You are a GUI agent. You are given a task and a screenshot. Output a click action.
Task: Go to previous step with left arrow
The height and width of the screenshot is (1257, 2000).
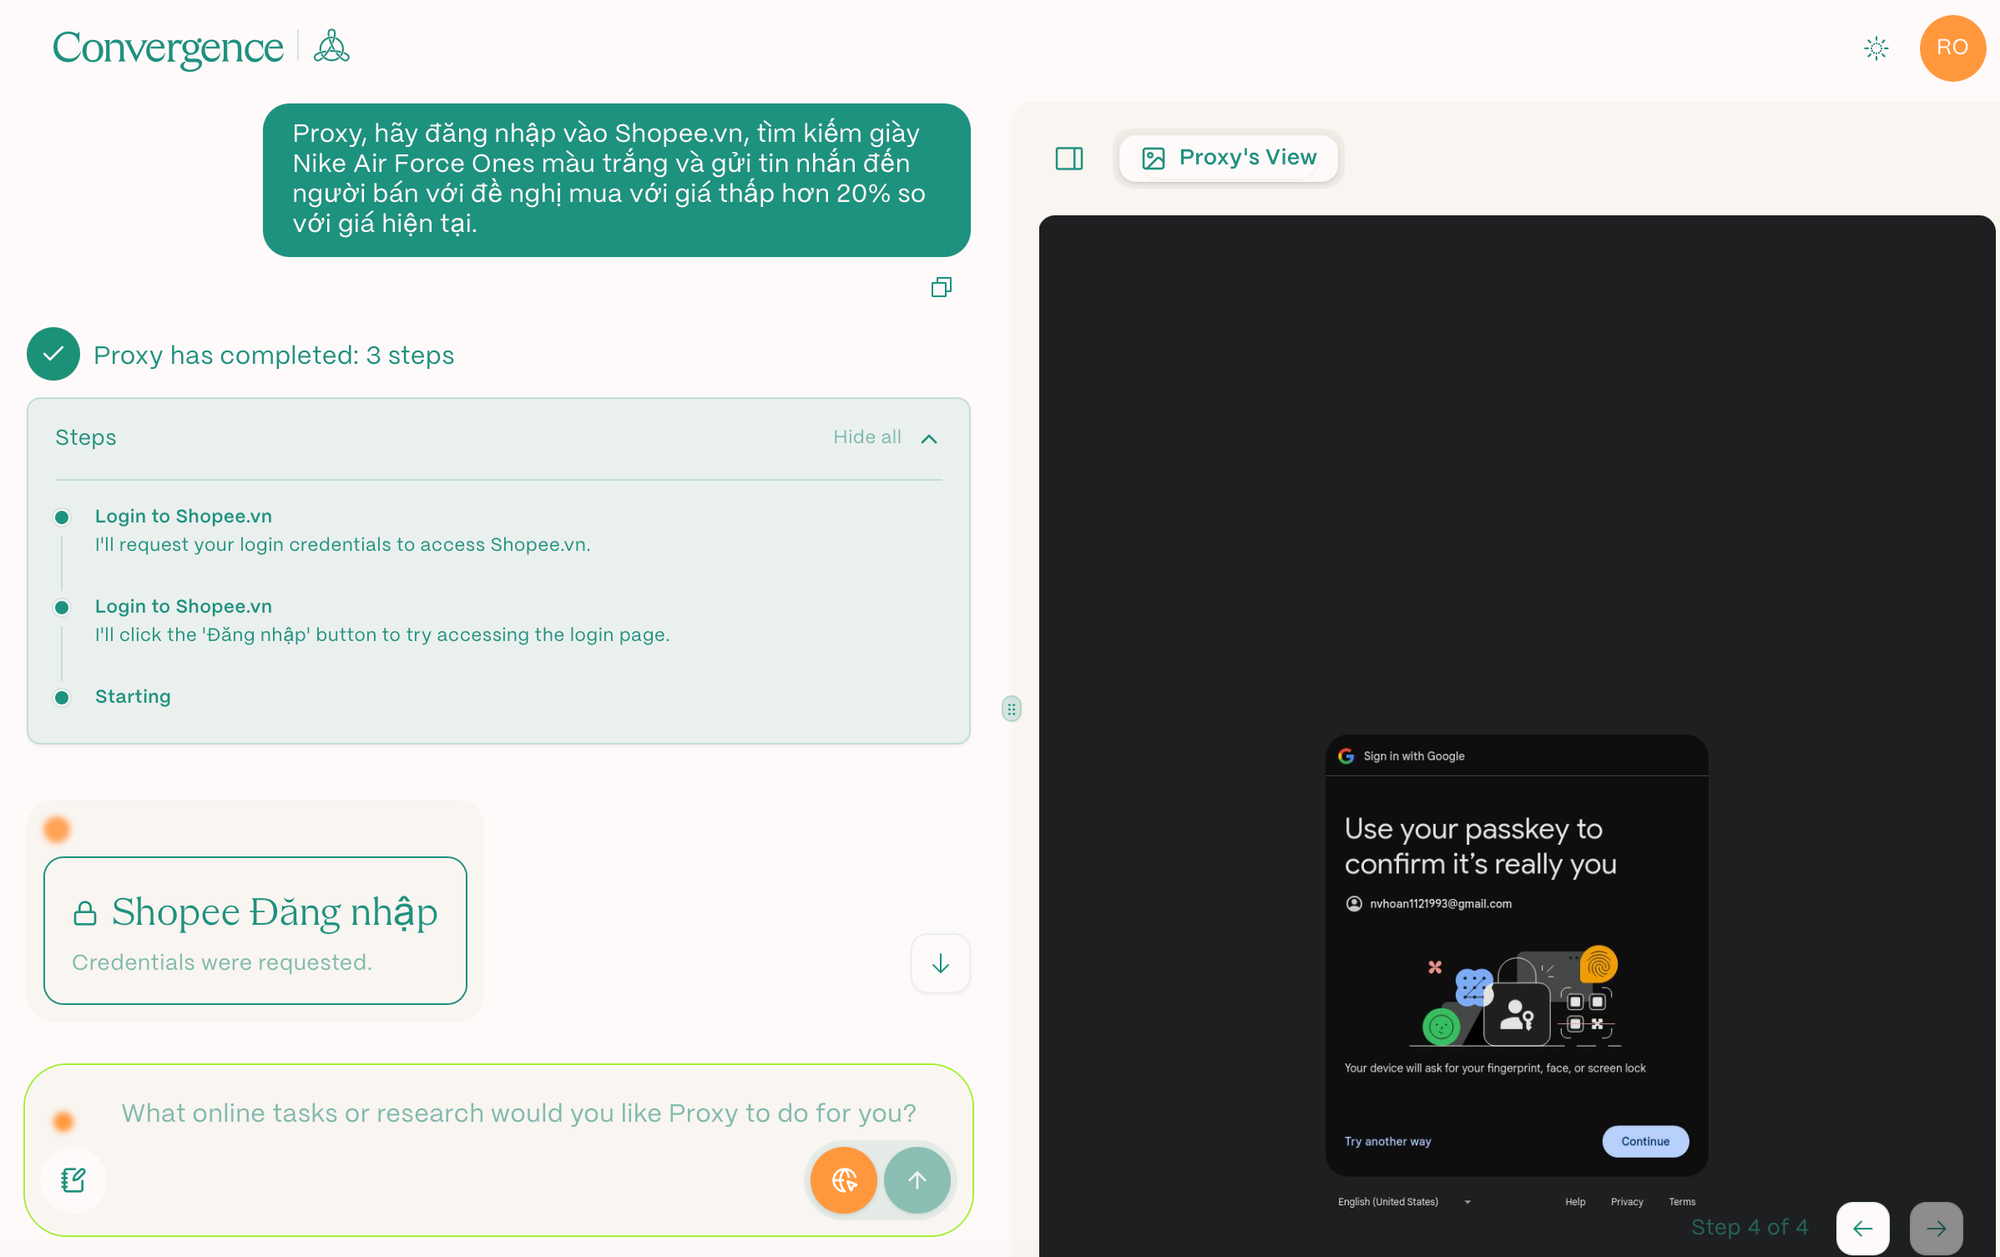point(1862,1228)
